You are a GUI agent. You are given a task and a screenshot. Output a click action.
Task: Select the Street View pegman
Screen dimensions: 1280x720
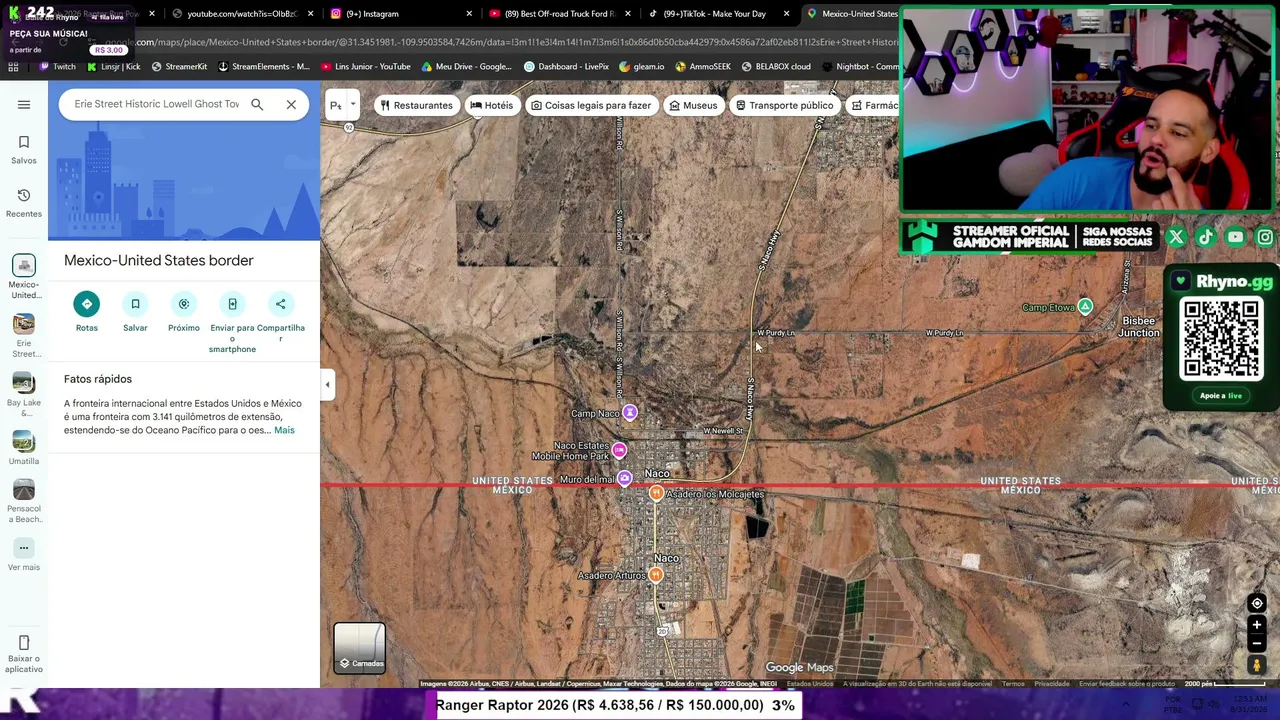pyautogui.click(x=1257, y=665)
